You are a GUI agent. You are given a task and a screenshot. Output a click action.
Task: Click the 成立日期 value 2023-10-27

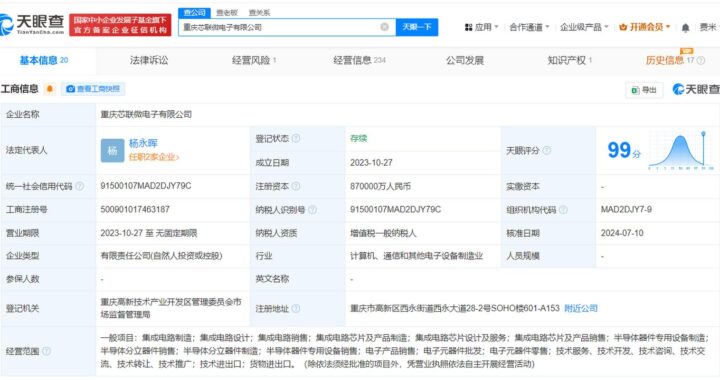coord(371,162)
